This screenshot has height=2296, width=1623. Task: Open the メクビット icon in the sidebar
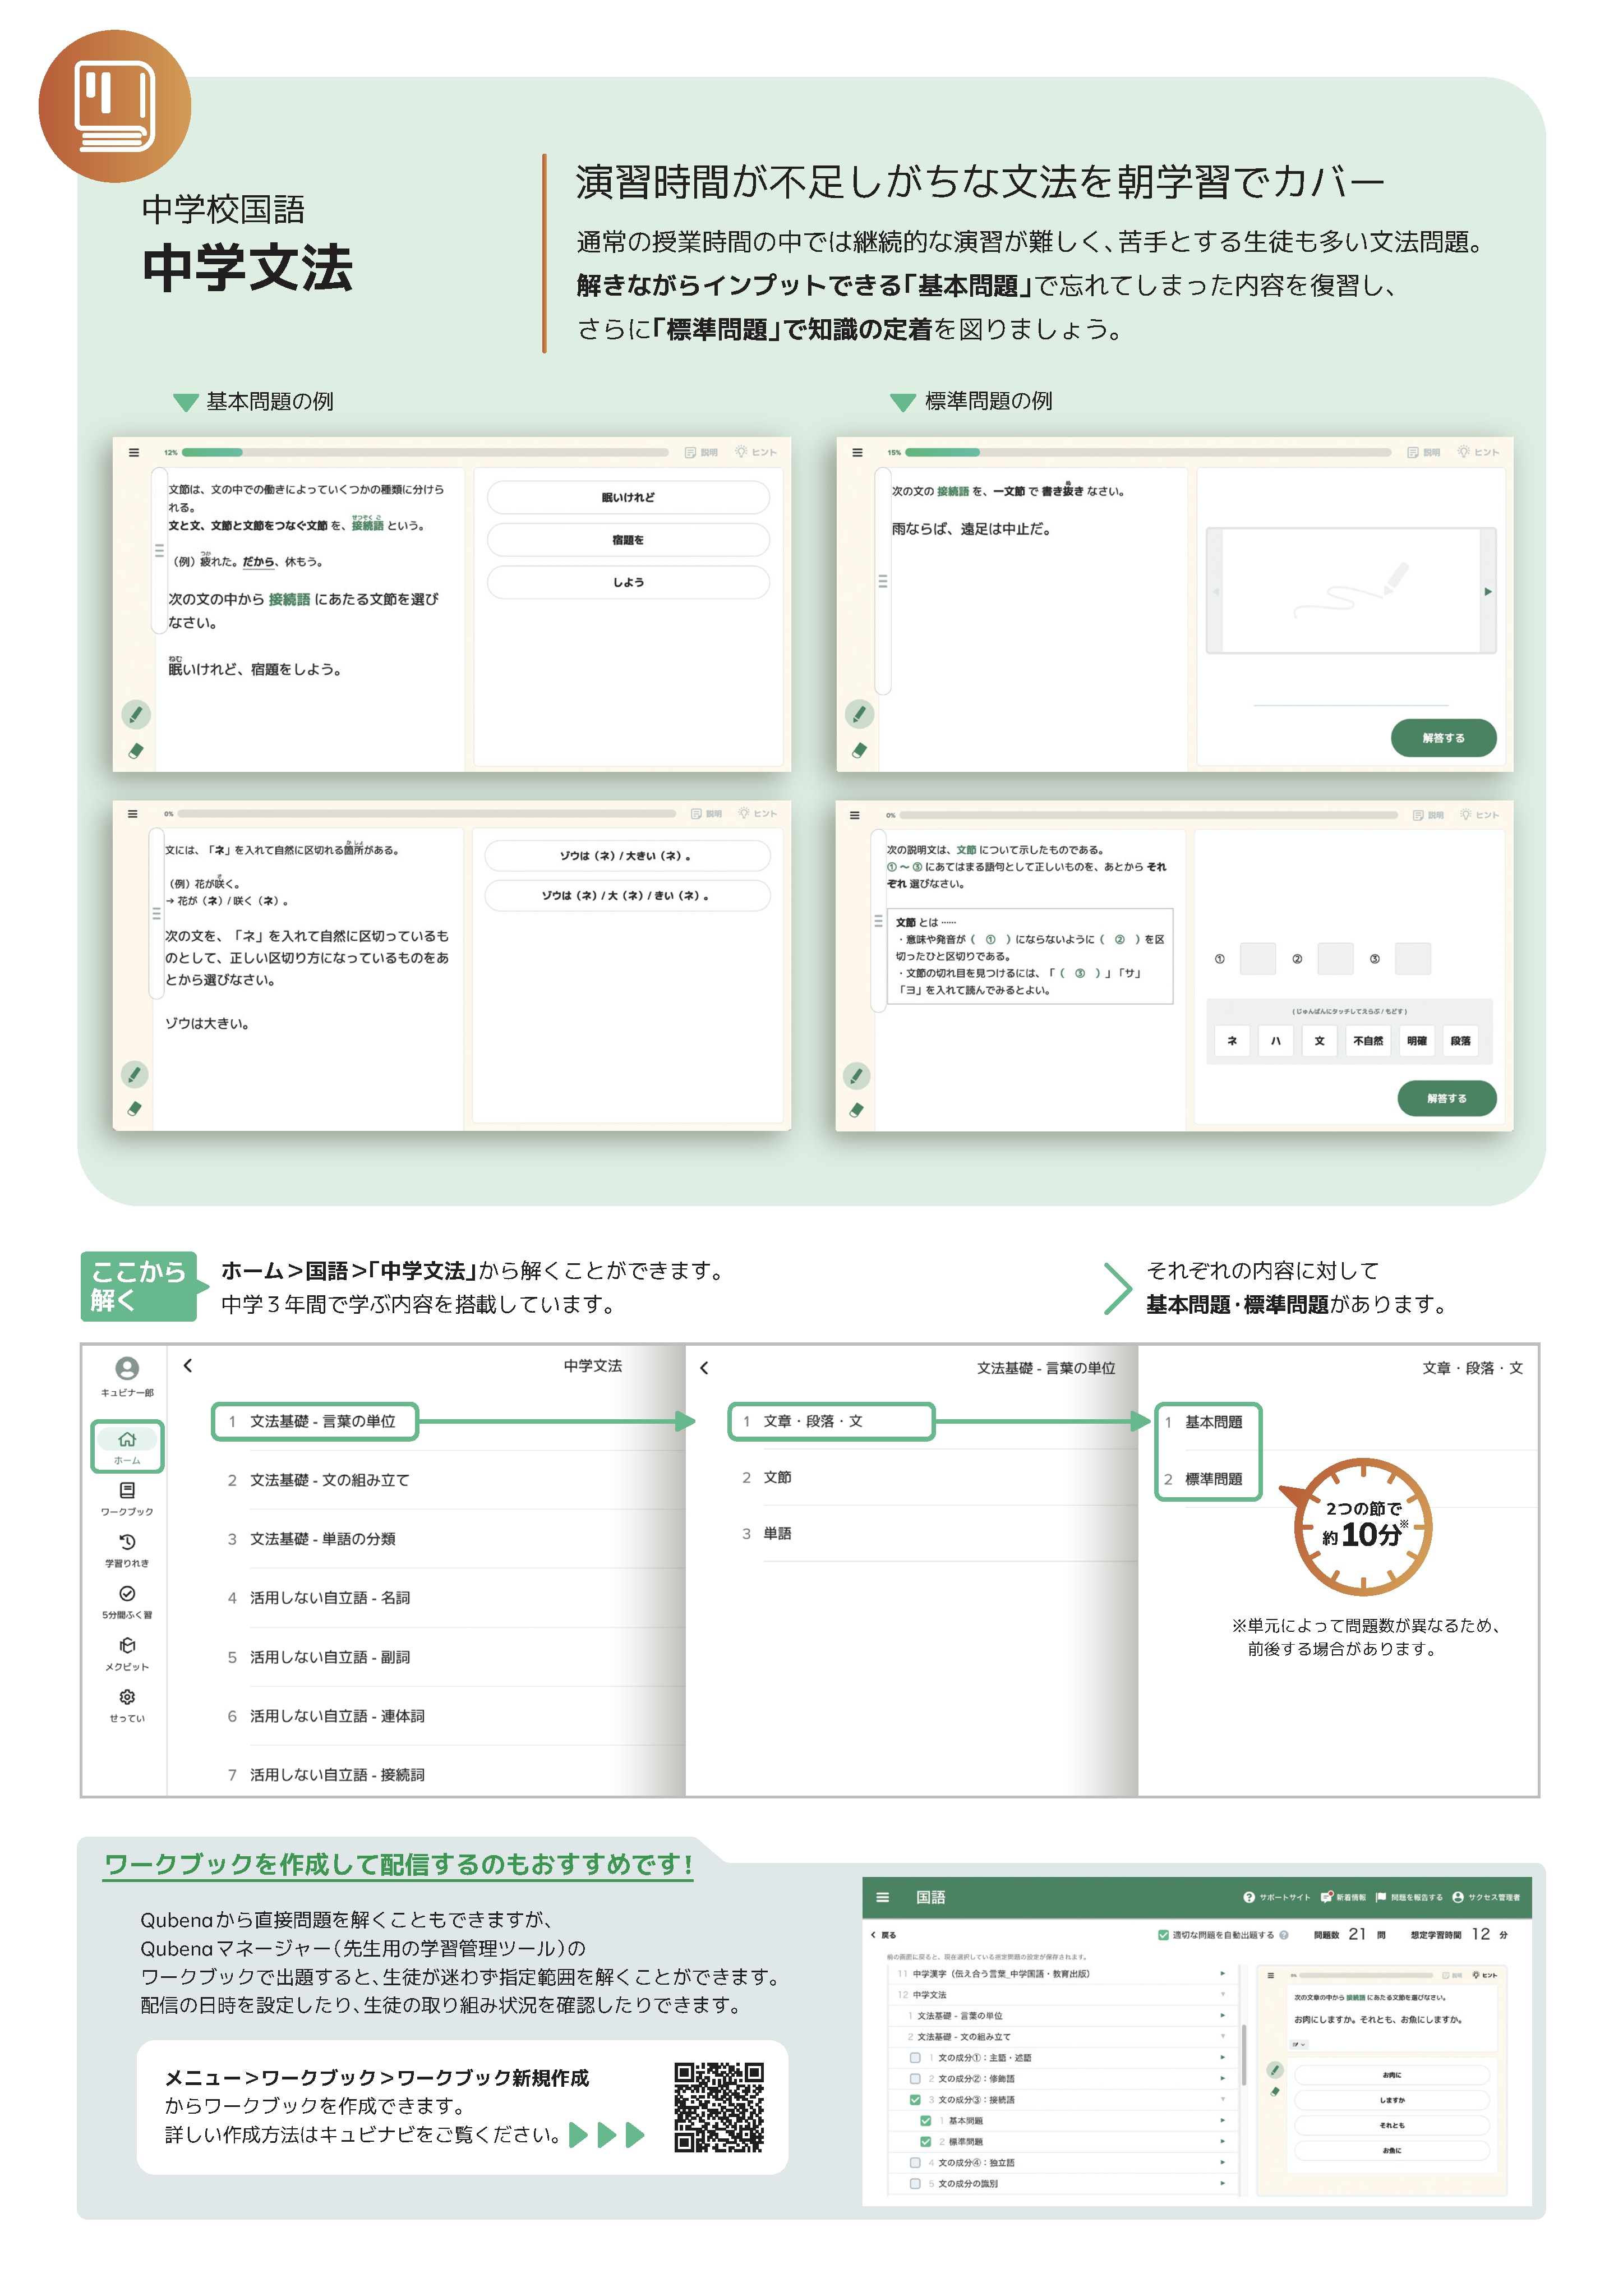pyautogui.click(x=127, y=1645)
